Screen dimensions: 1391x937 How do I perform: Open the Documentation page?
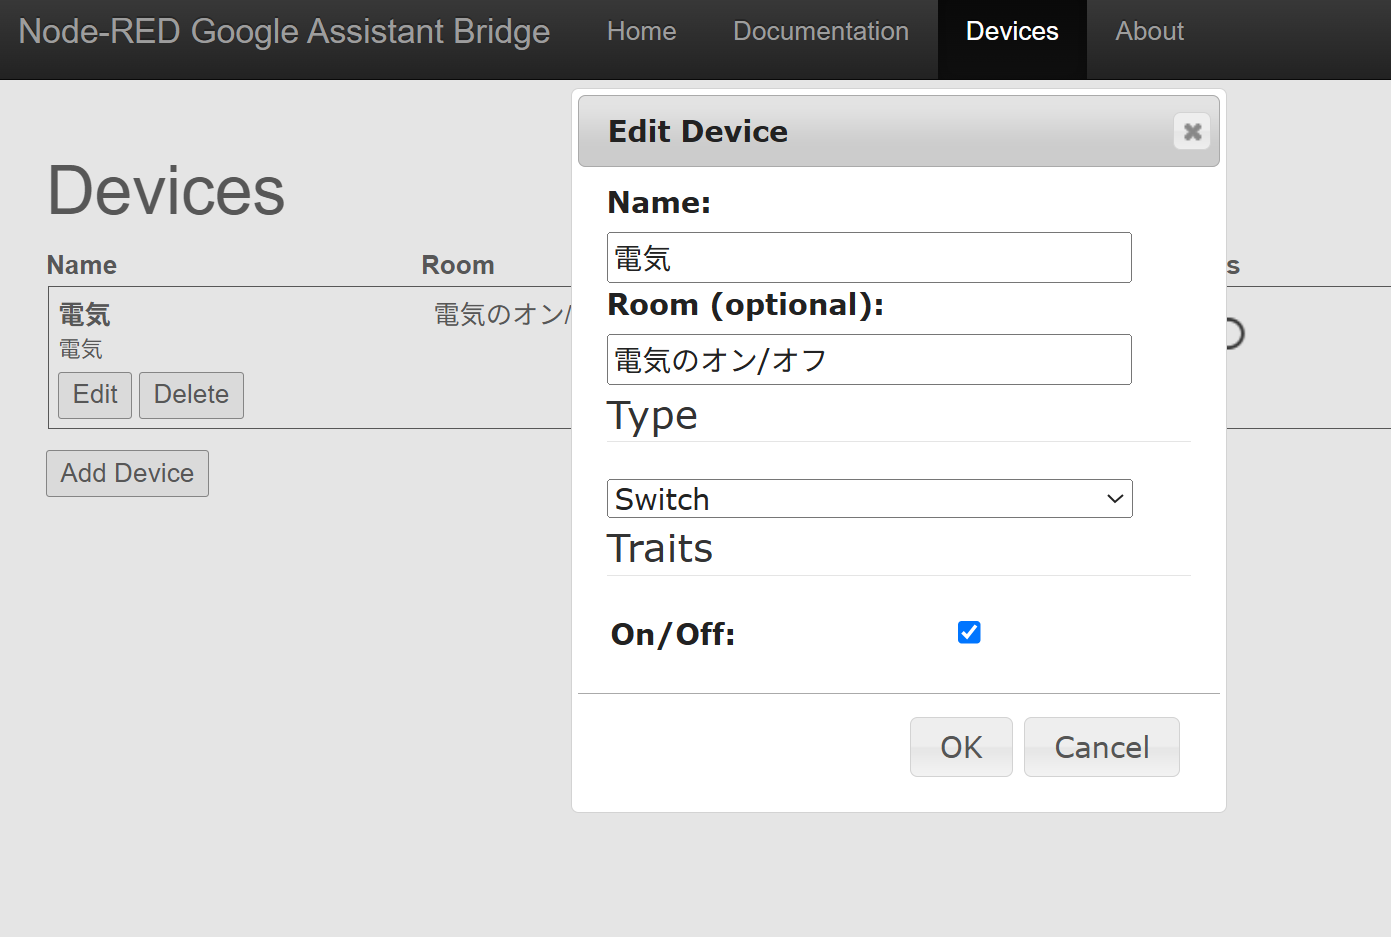click(x=820, y=31)
